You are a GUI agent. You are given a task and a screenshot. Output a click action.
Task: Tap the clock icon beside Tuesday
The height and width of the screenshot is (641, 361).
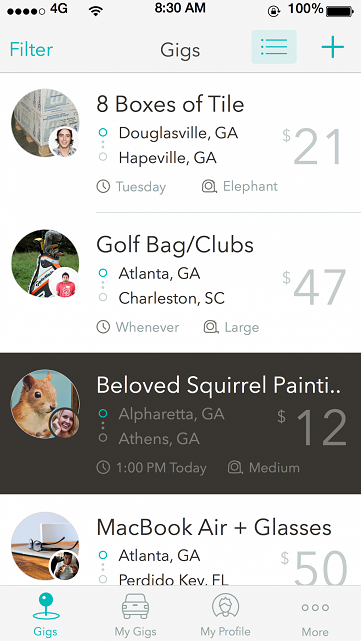tap(103, 187)
